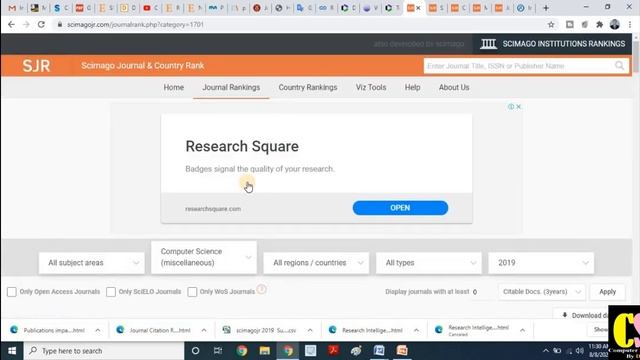
Task: Open Task View in taskbar
Action: click(x=218, y=351)
